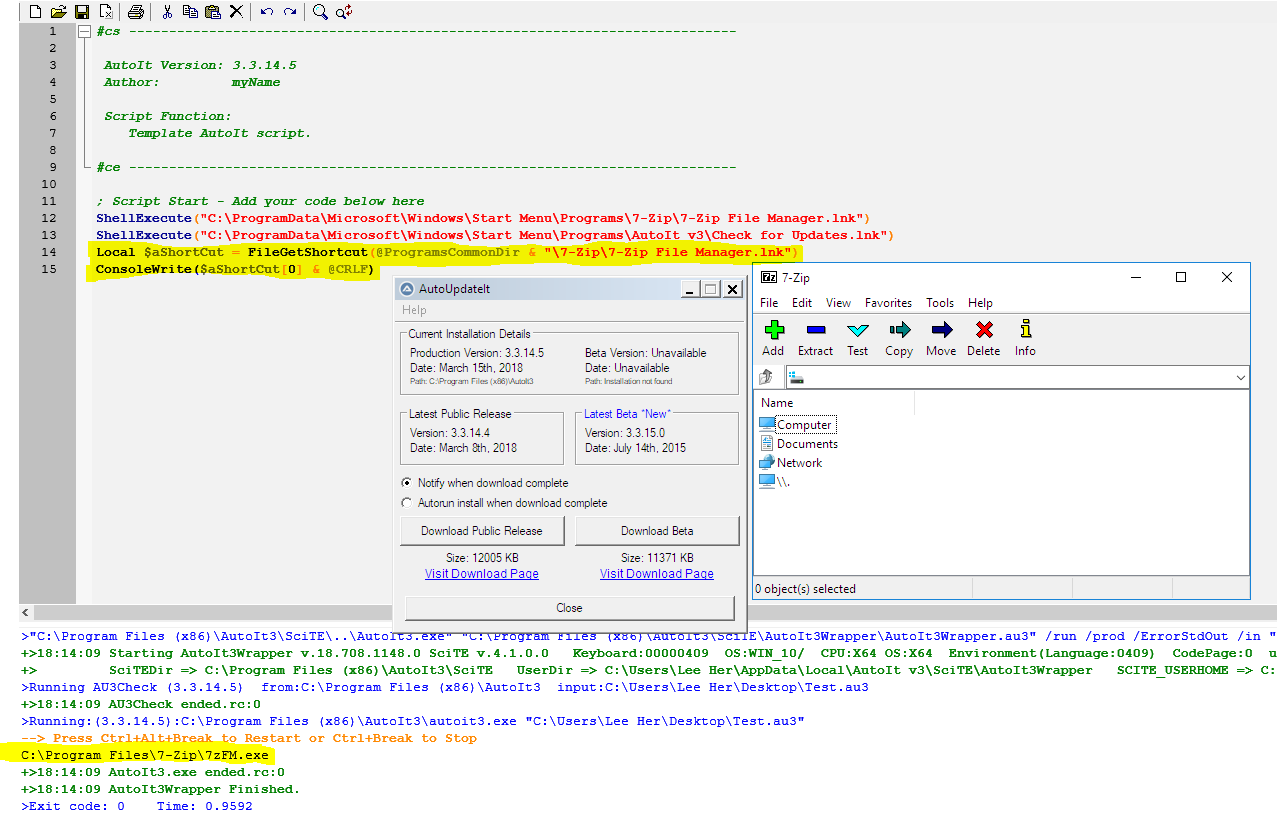Click the Close button in AutoUpdateIt
The image size is (1277, 826).
pos(569,608)
